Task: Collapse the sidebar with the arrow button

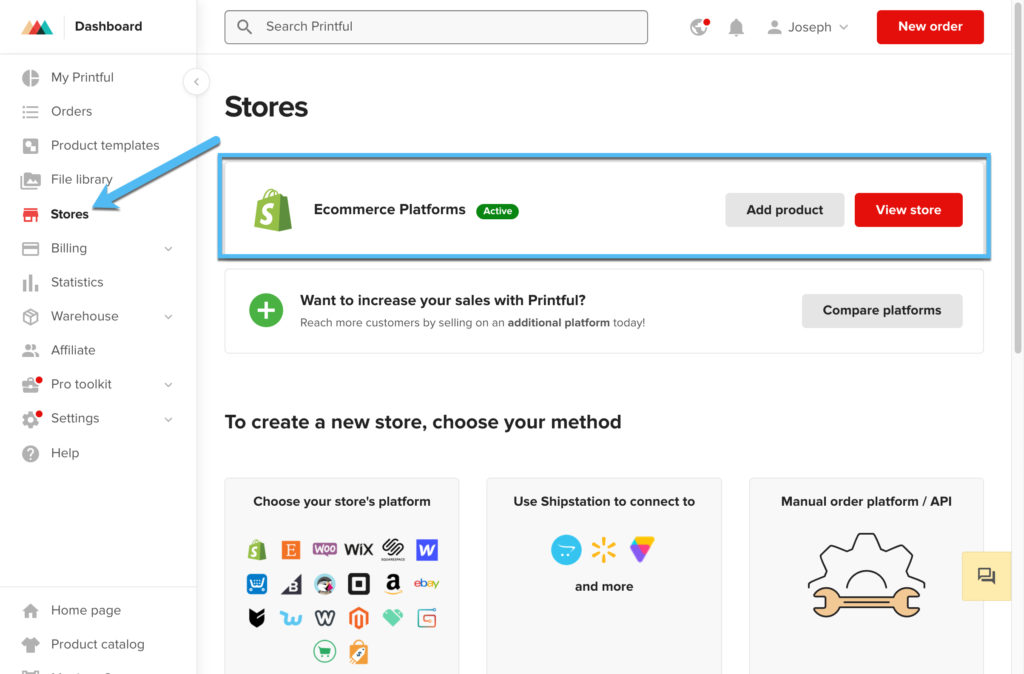Action: click(197, 82)
